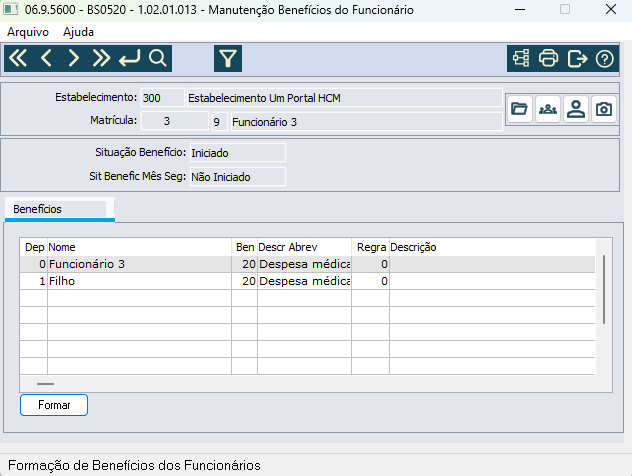
Task: Click the Situação Benefício field Iniciado
Action: [238, 153]
